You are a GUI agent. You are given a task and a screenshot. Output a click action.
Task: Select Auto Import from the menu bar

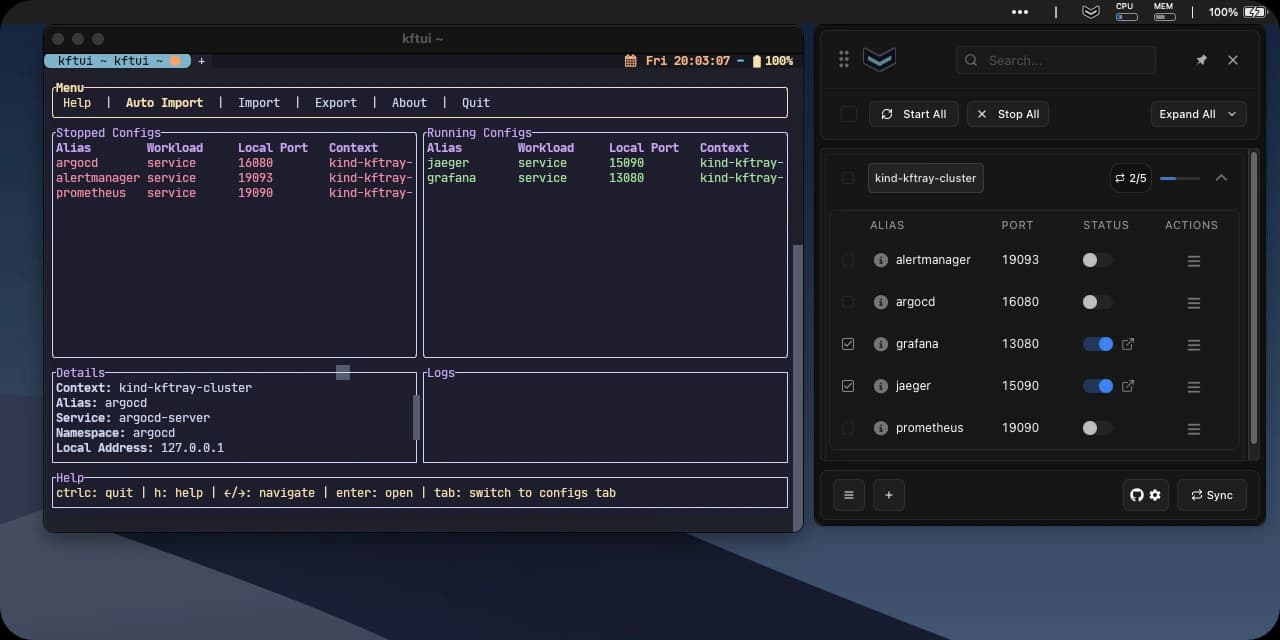pyautogui.click(x=163, y=102)
